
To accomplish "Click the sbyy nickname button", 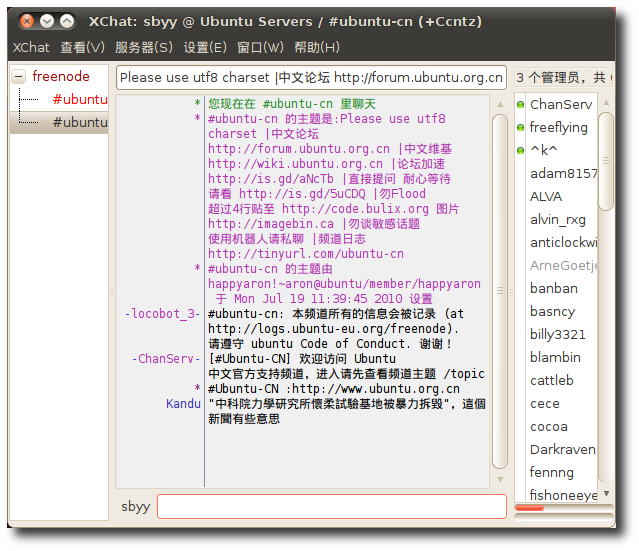I will (135, 507).
